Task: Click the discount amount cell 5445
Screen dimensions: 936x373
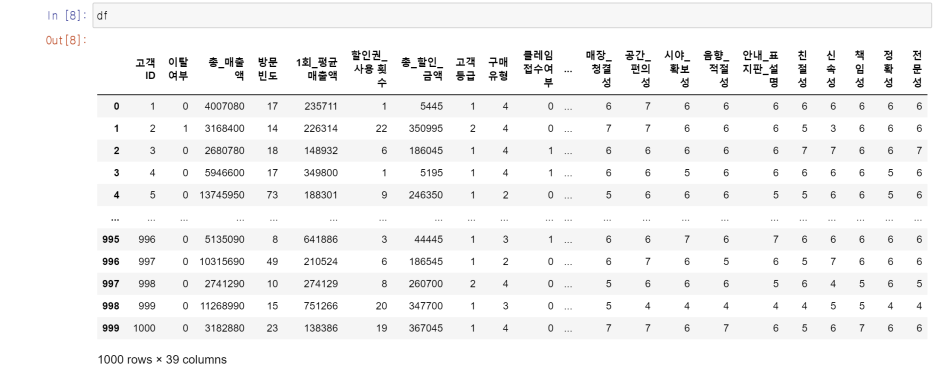Action: (x=432, y=106)
